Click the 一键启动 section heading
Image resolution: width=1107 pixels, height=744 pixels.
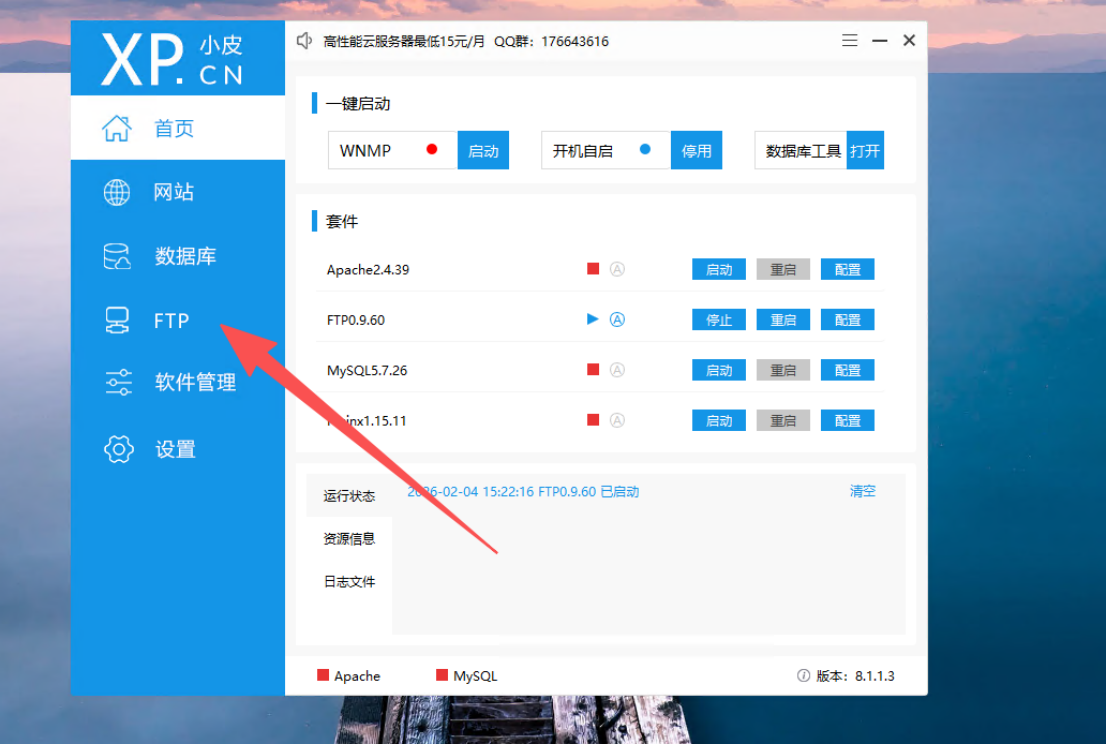(358, 104)
